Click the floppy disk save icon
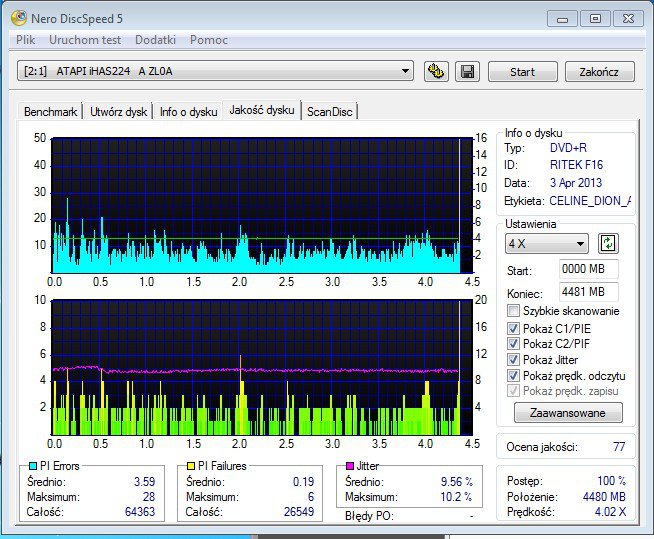 pyautogui.click(x=467, y=72)
